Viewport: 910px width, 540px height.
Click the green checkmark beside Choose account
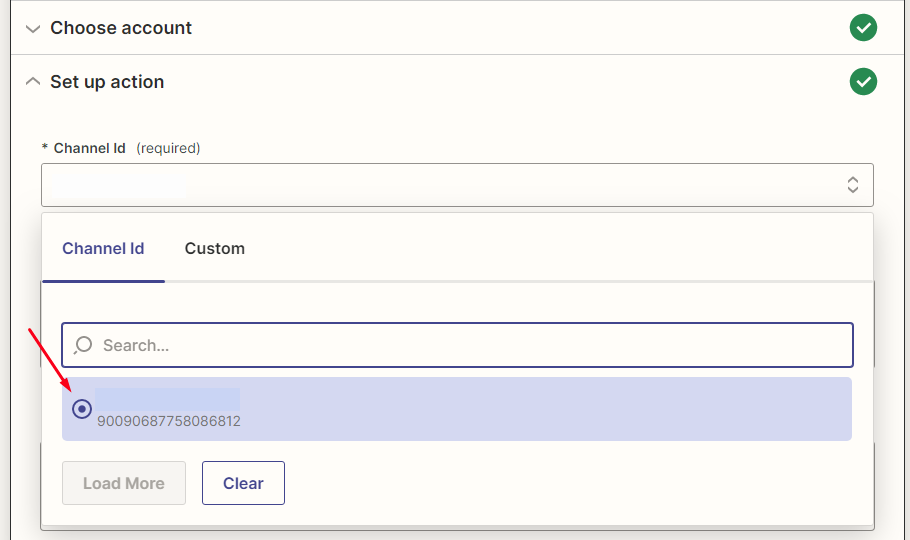coord(863,28)
